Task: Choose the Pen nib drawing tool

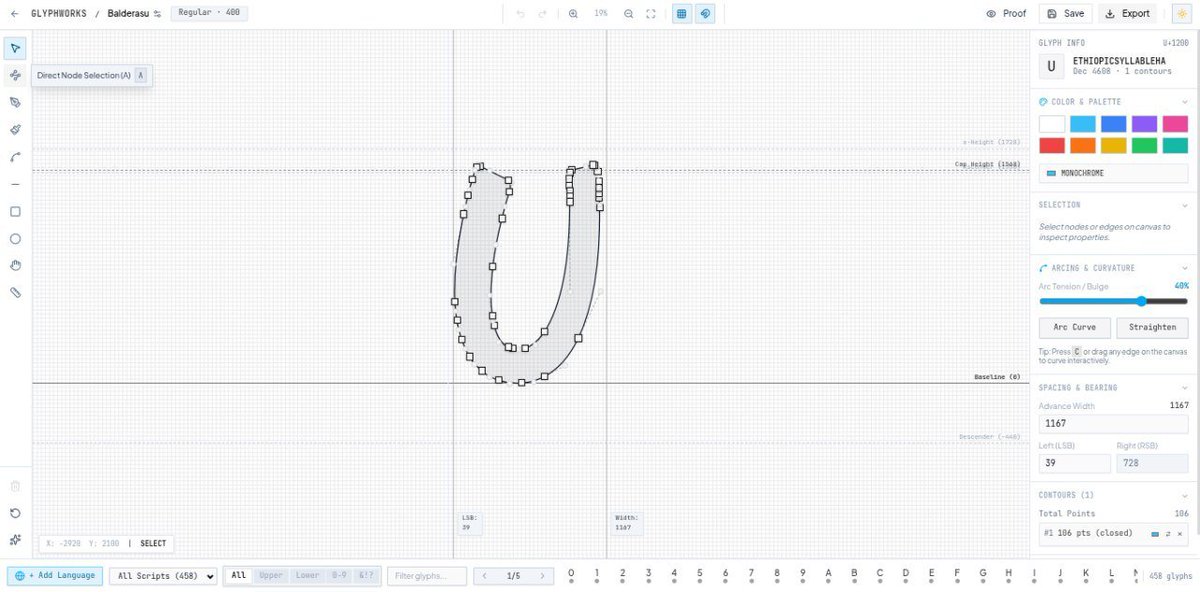Action: (x=15, y=102)
